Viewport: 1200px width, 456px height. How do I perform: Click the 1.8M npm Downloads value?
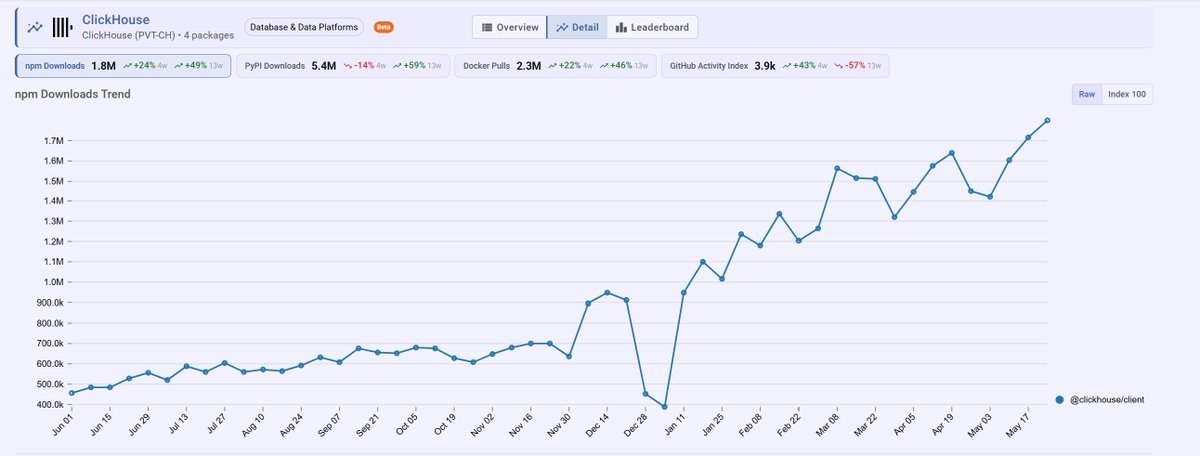point(104,66)
